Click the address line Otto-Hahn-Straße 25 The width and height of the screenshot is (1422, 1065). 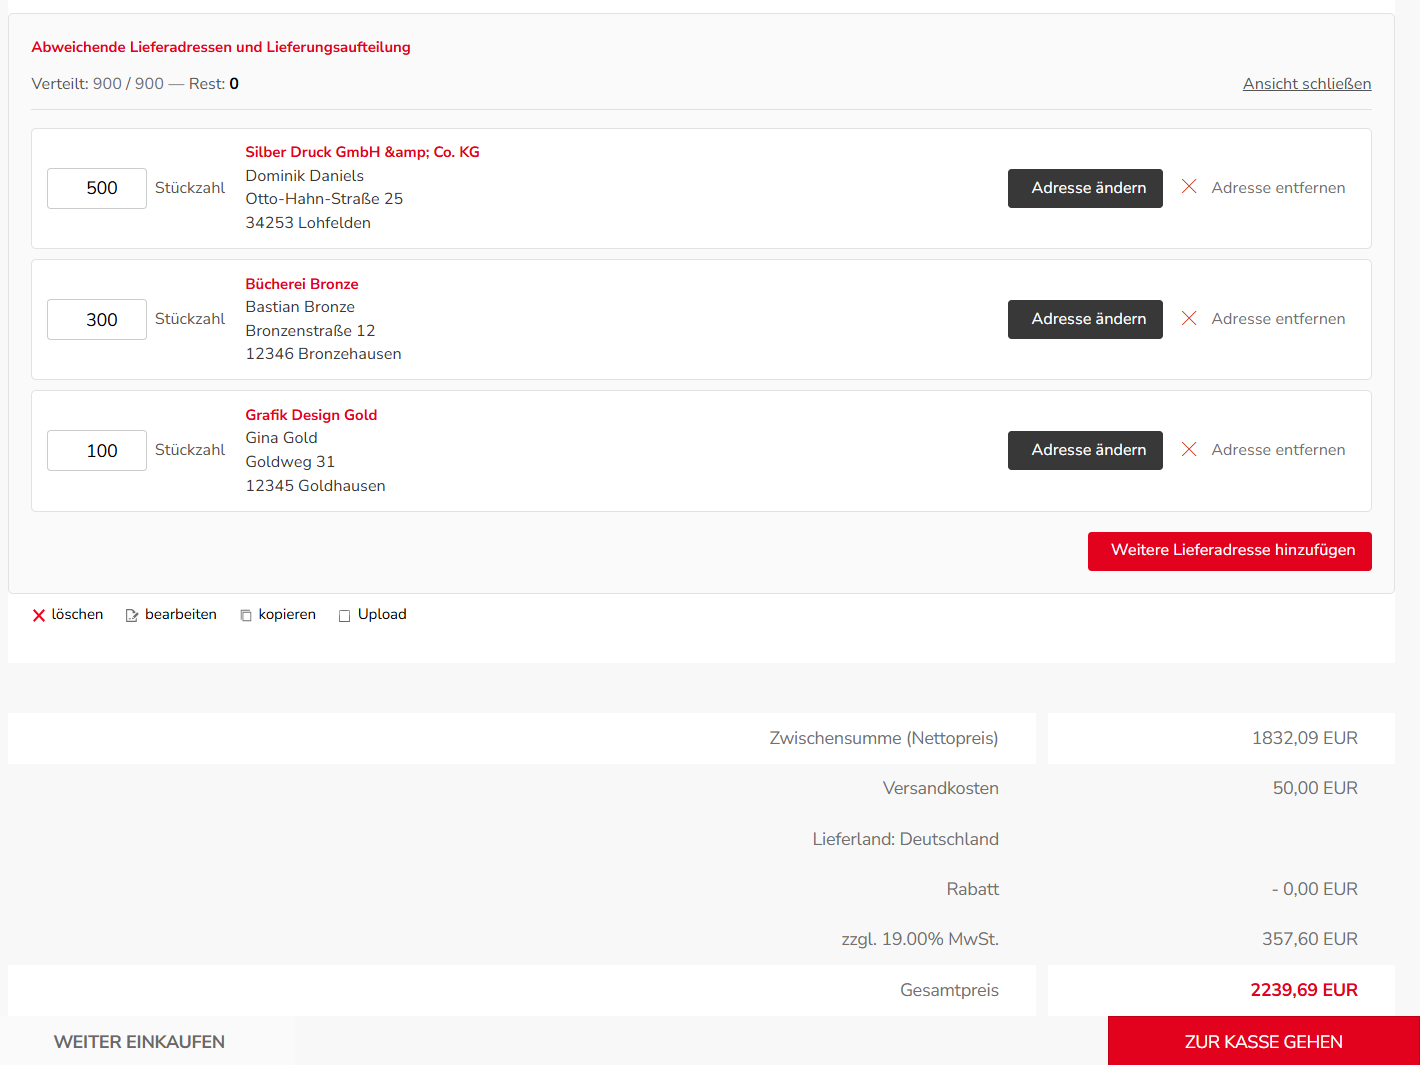pos(325,199)
